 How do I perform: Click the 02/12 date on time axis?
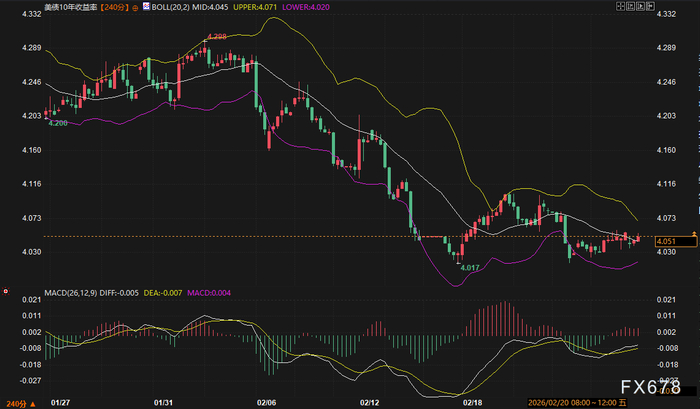pyautogui.click(x=369, y=402)
